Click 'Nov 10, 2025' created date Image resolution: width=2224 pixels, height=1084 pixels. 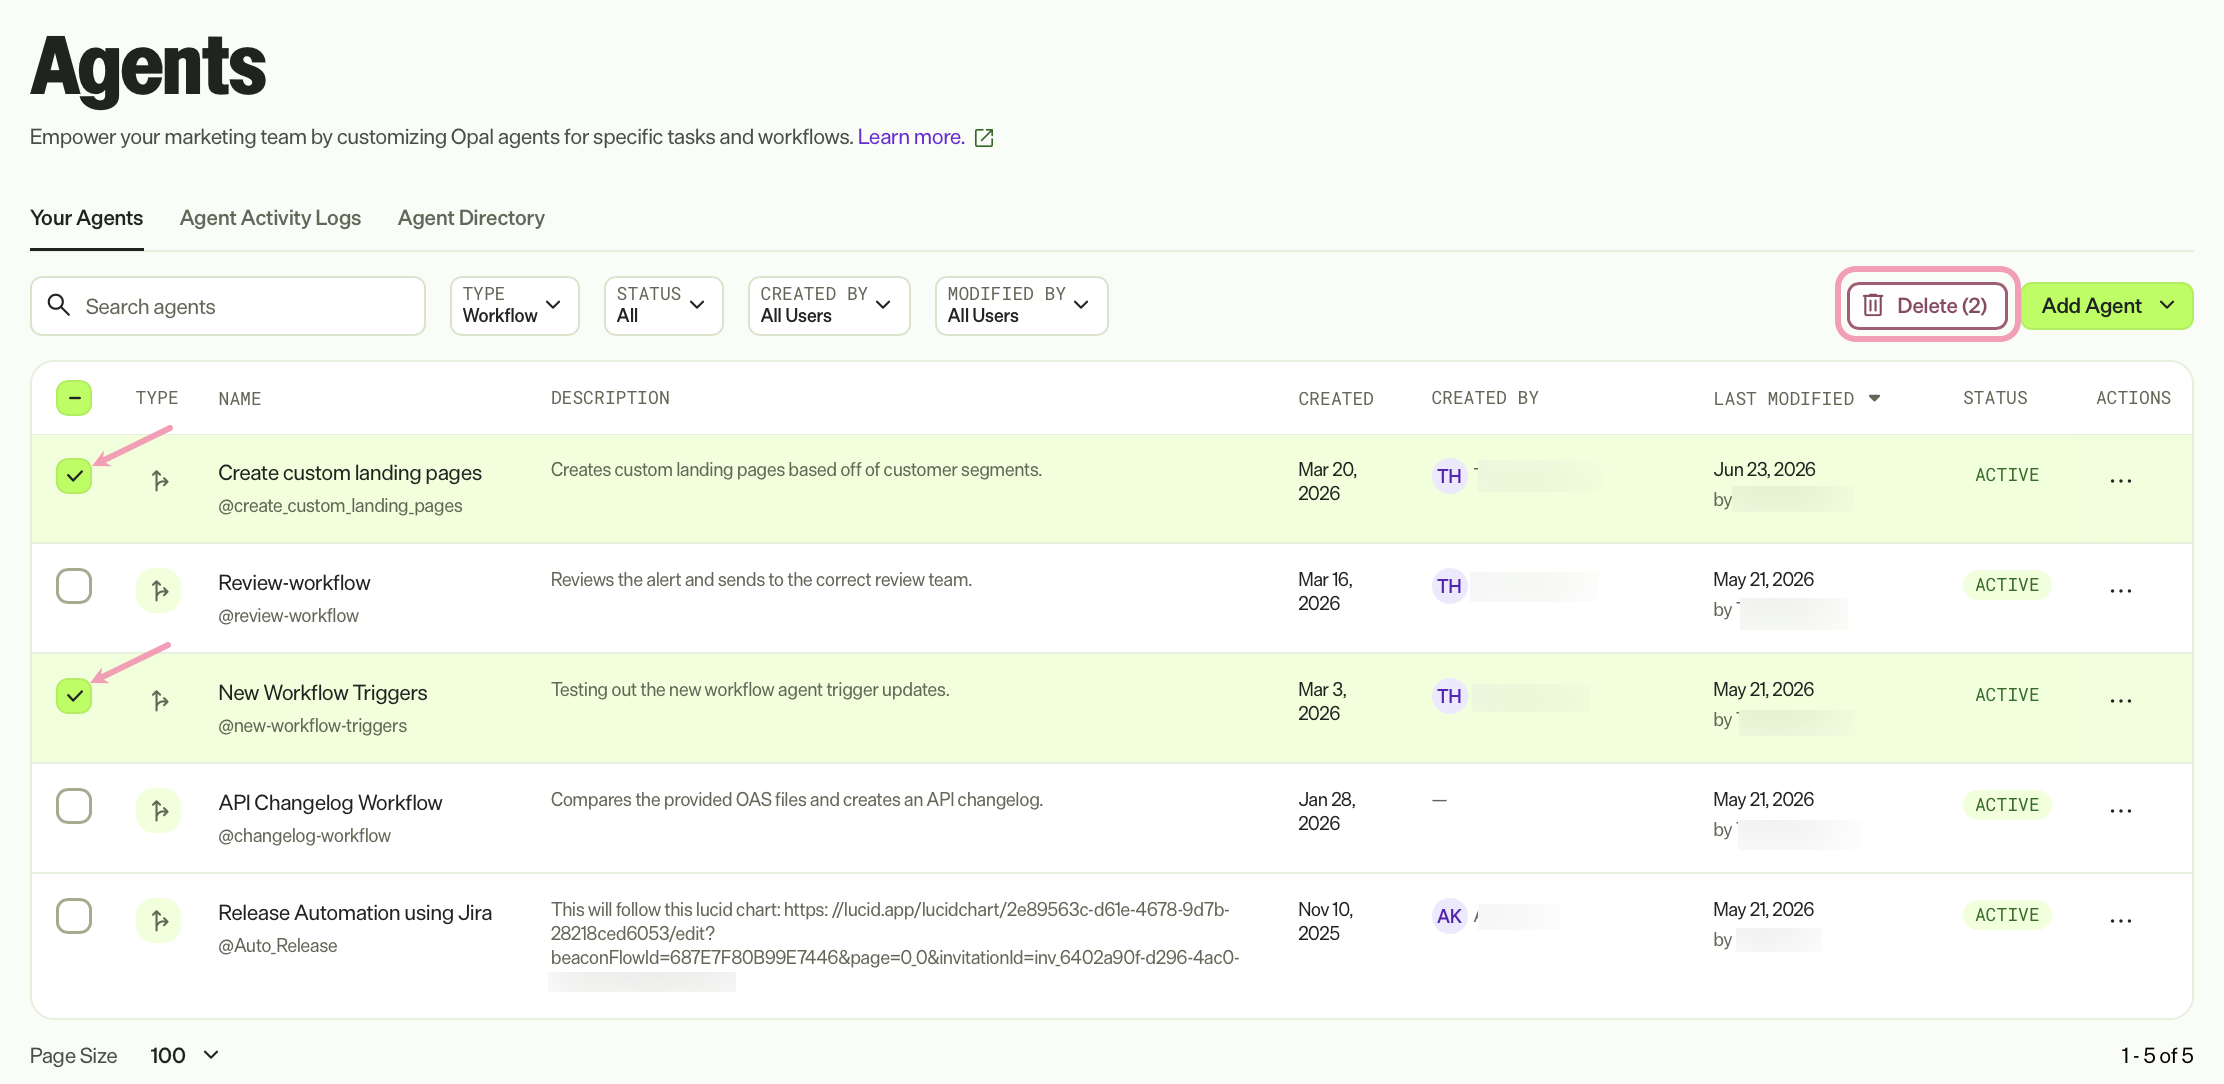1325,921
